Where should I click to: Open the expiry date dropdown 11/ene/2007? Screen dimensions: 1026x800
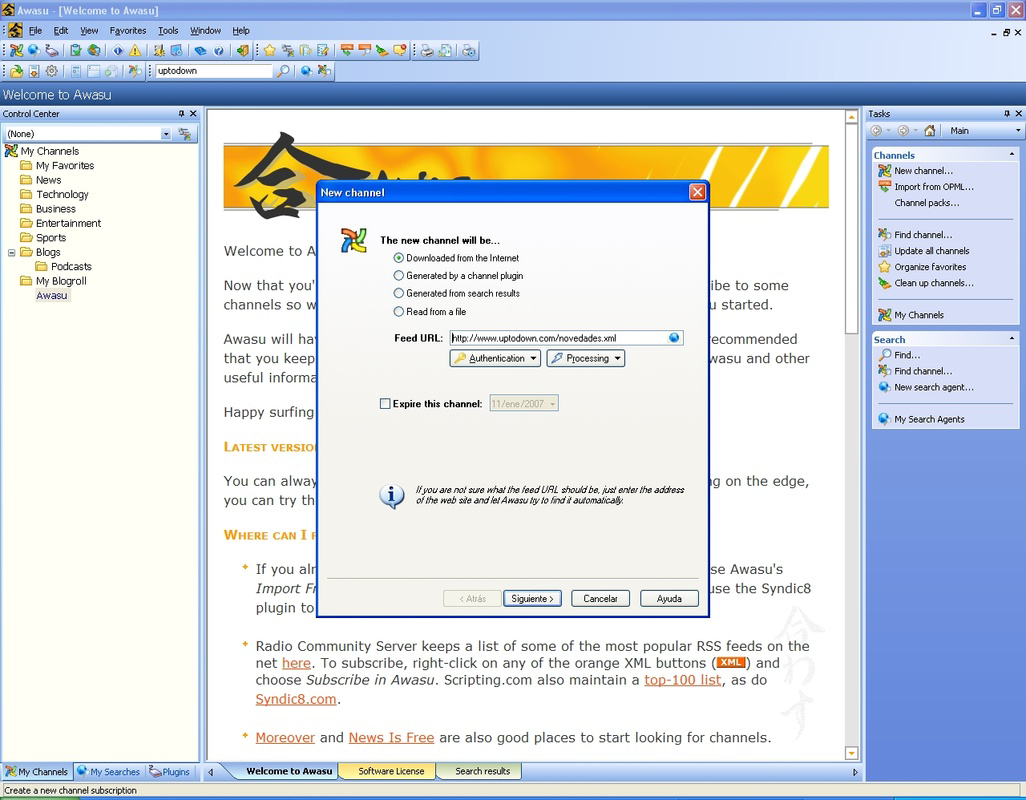(x=553, y=404)
